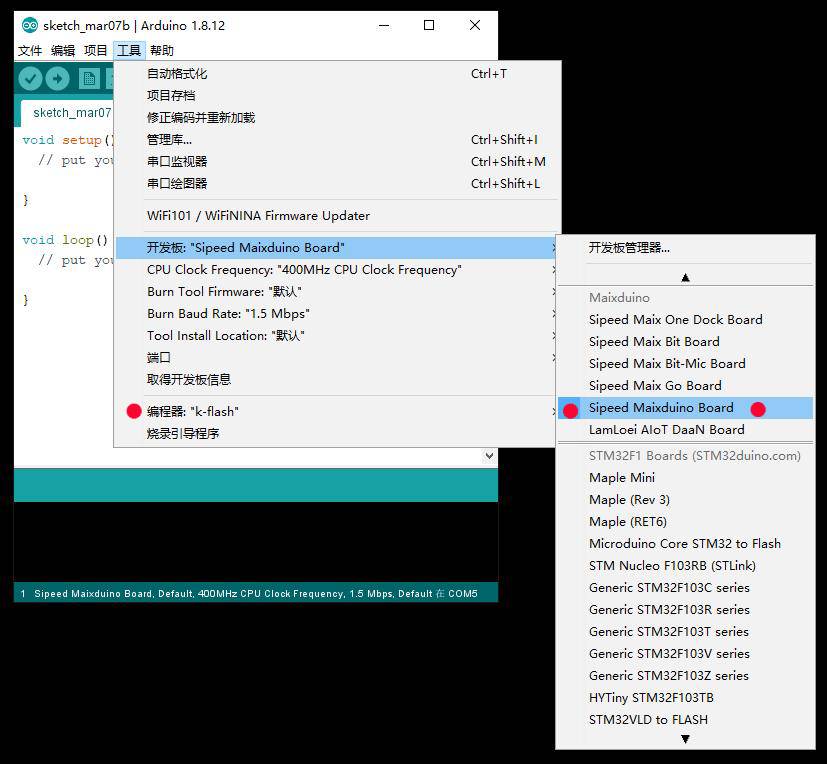Viewport: 827px width, 764px height.
Task: Select STM32VLD to FLASH board
Action: (685, 720)
